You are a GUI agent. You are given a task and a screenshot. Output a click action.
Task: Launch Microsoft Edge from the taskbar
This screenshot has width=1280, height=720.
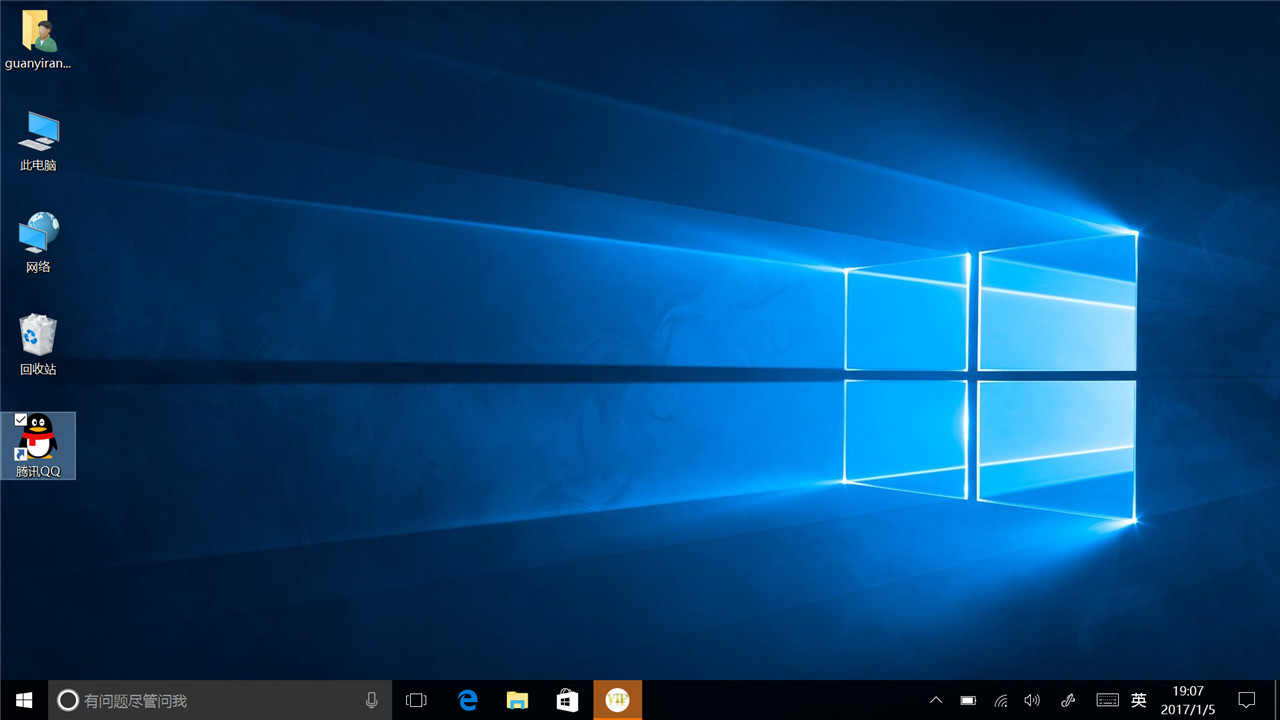[x=467, y=700]
